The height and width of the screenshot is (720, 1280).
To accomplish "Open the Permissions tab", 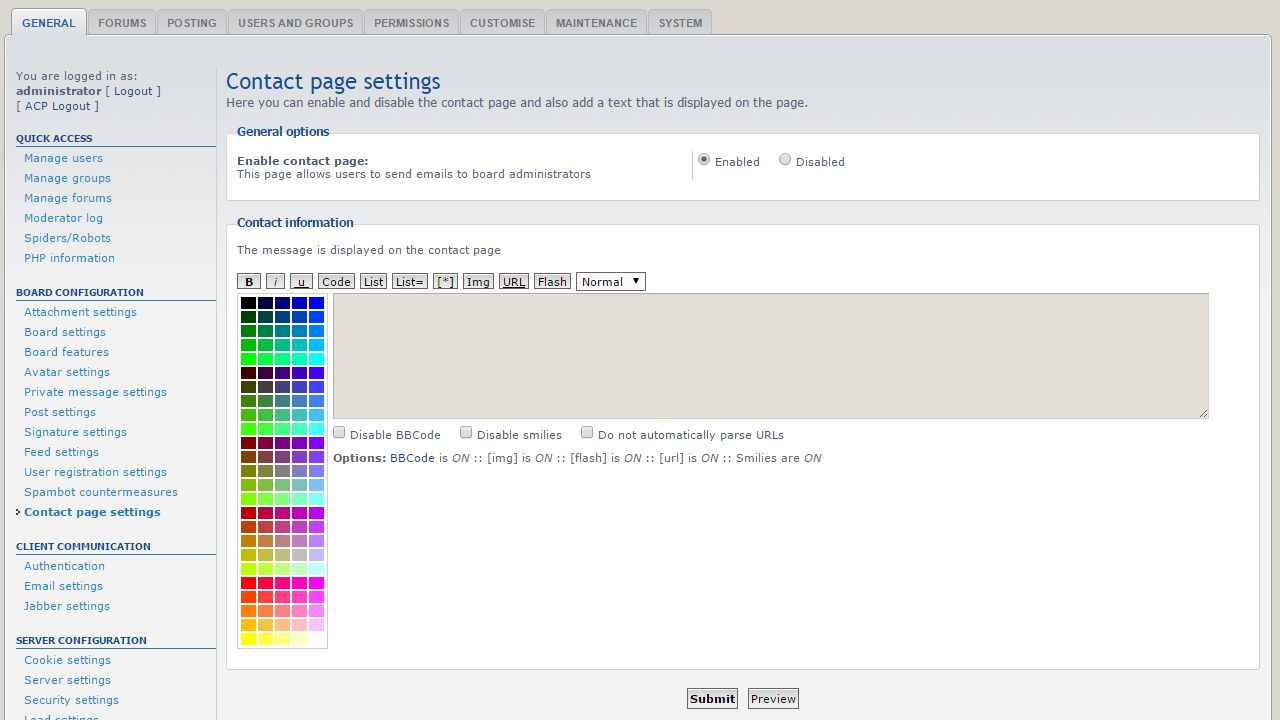I will click(x=412, y=23).
